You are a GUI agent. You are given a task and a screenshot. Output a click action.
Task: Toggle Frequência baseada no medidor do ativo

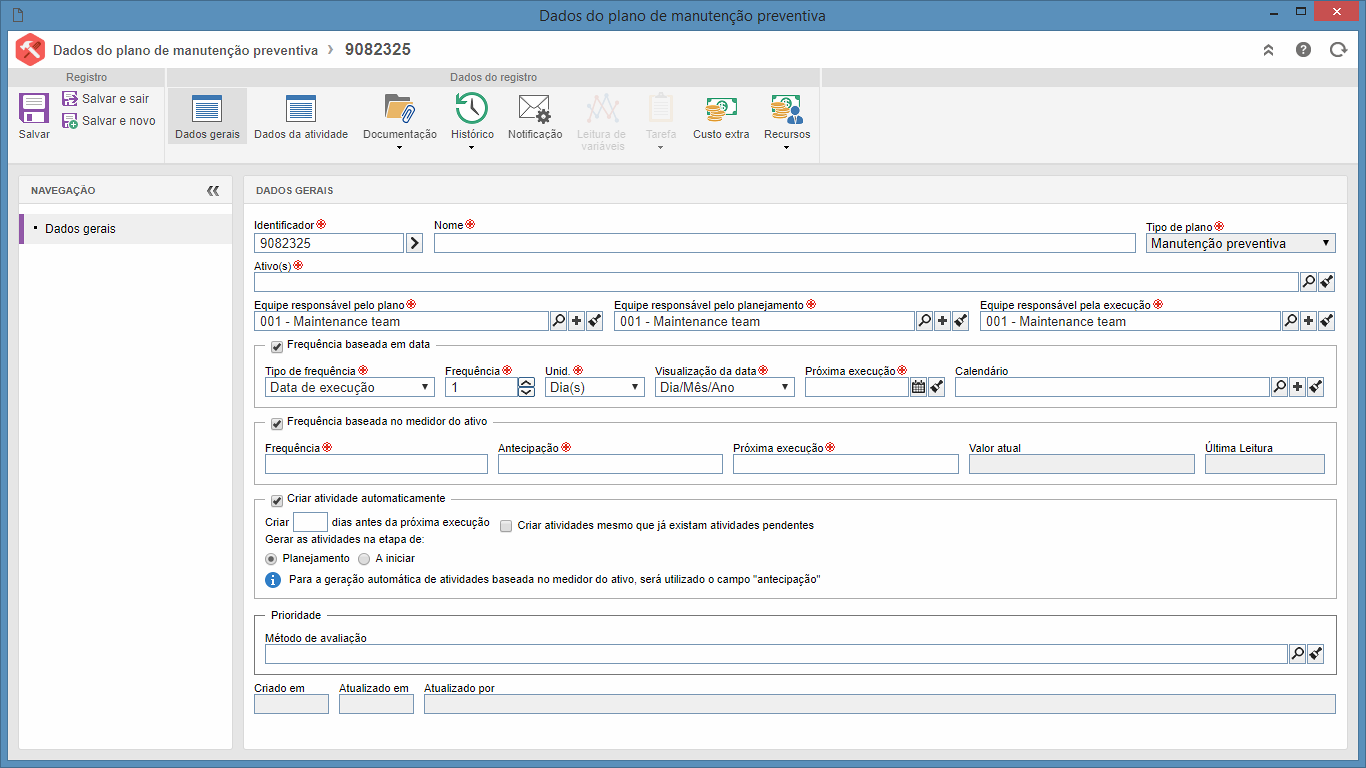coord(277,424)
